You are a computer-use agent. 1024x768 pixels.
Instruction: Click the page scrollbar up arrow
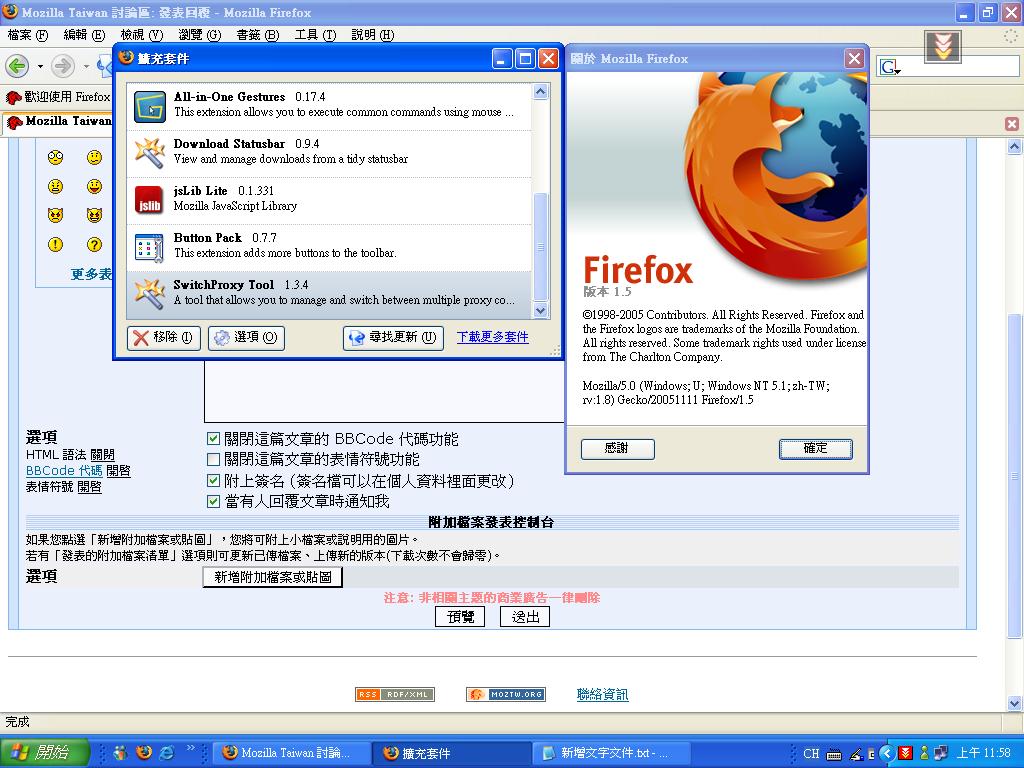coord(1014,147)
